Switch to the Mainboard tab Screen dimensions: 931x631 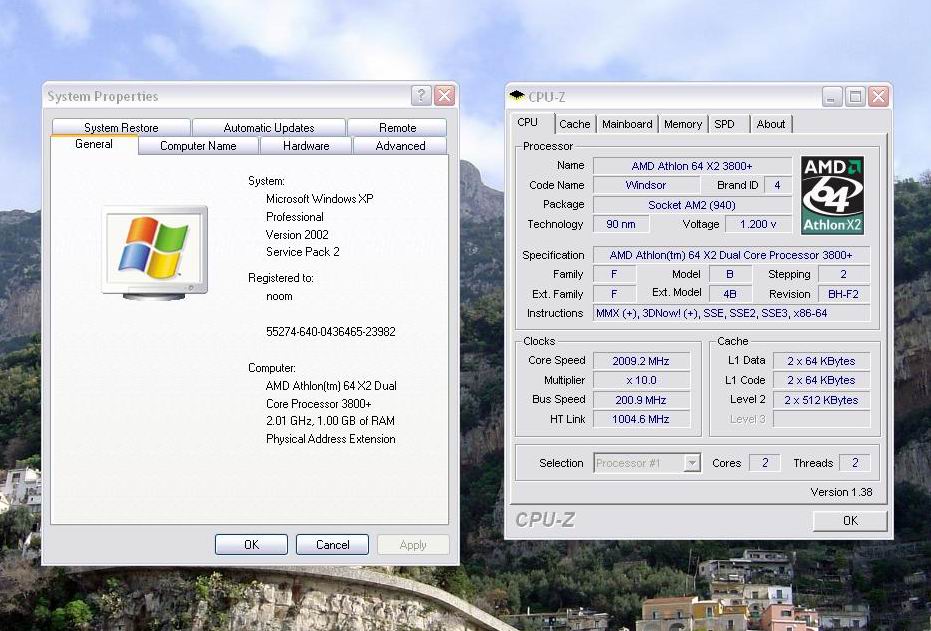[627, 124]
